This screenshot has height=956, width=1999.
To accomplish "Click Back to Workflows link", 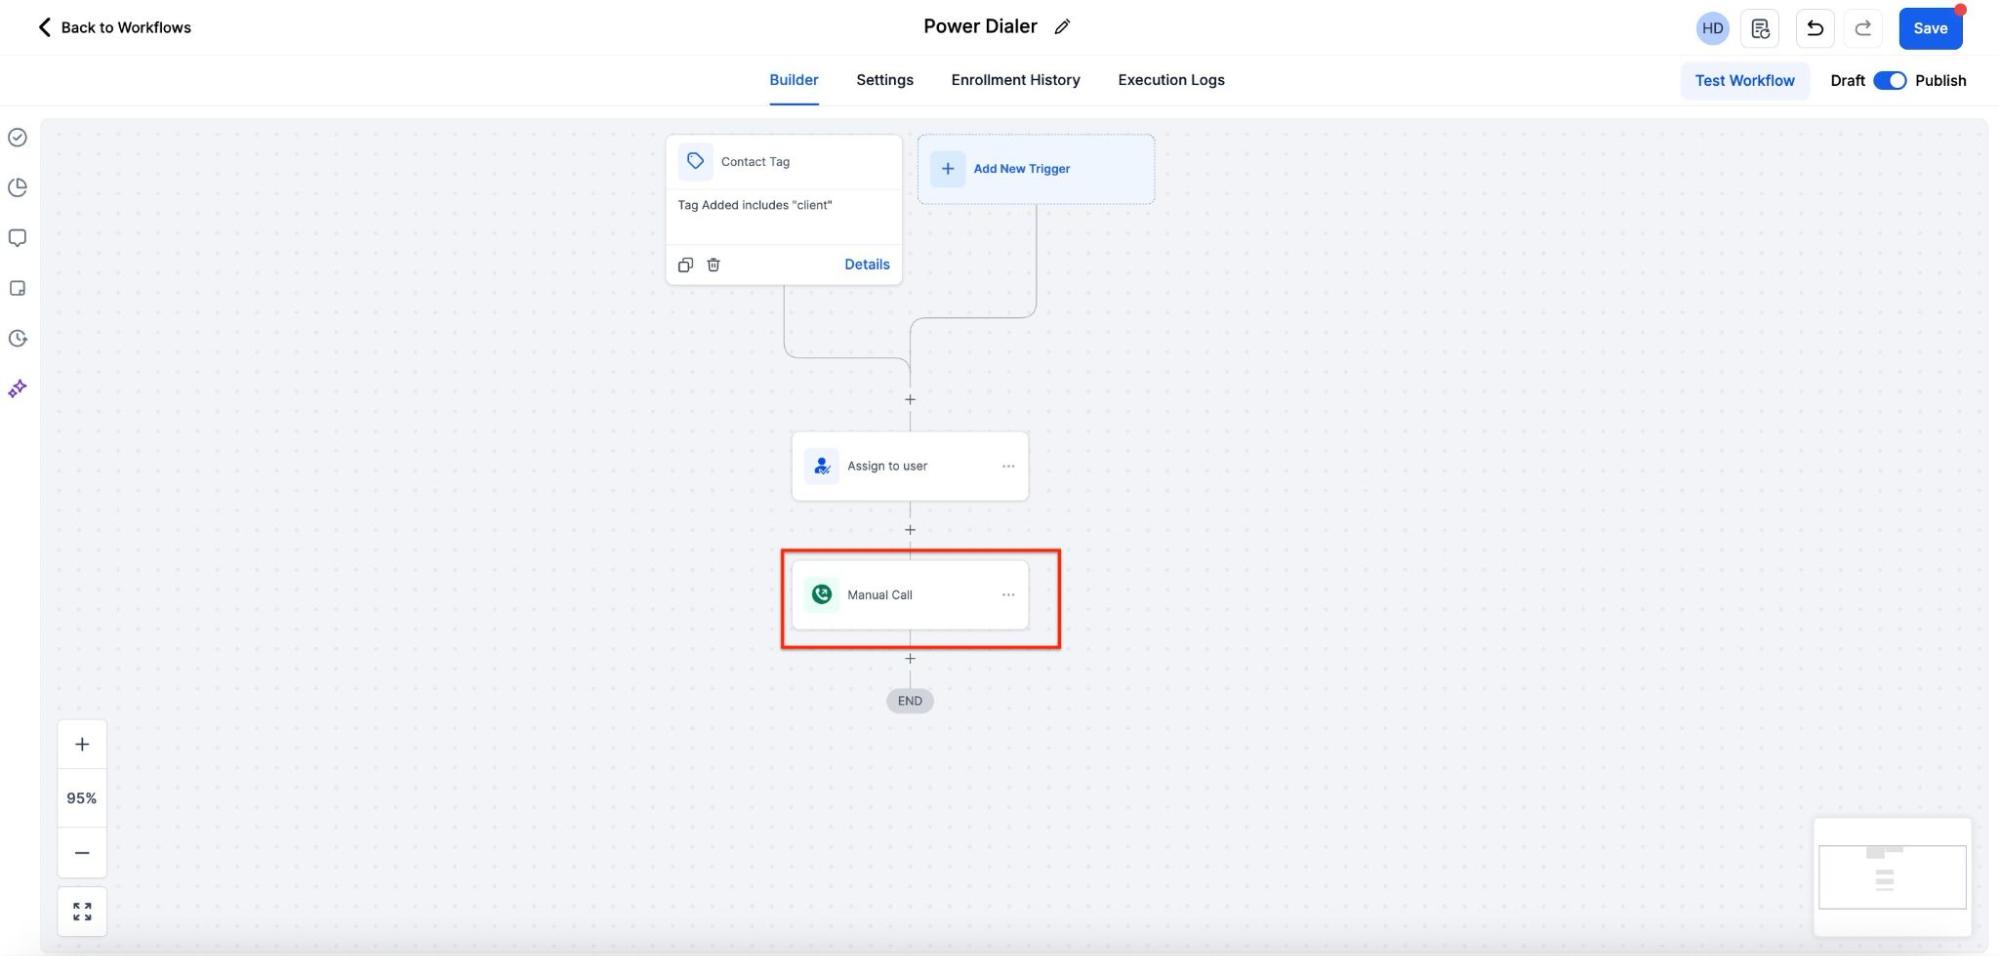I will coord(115,27).
